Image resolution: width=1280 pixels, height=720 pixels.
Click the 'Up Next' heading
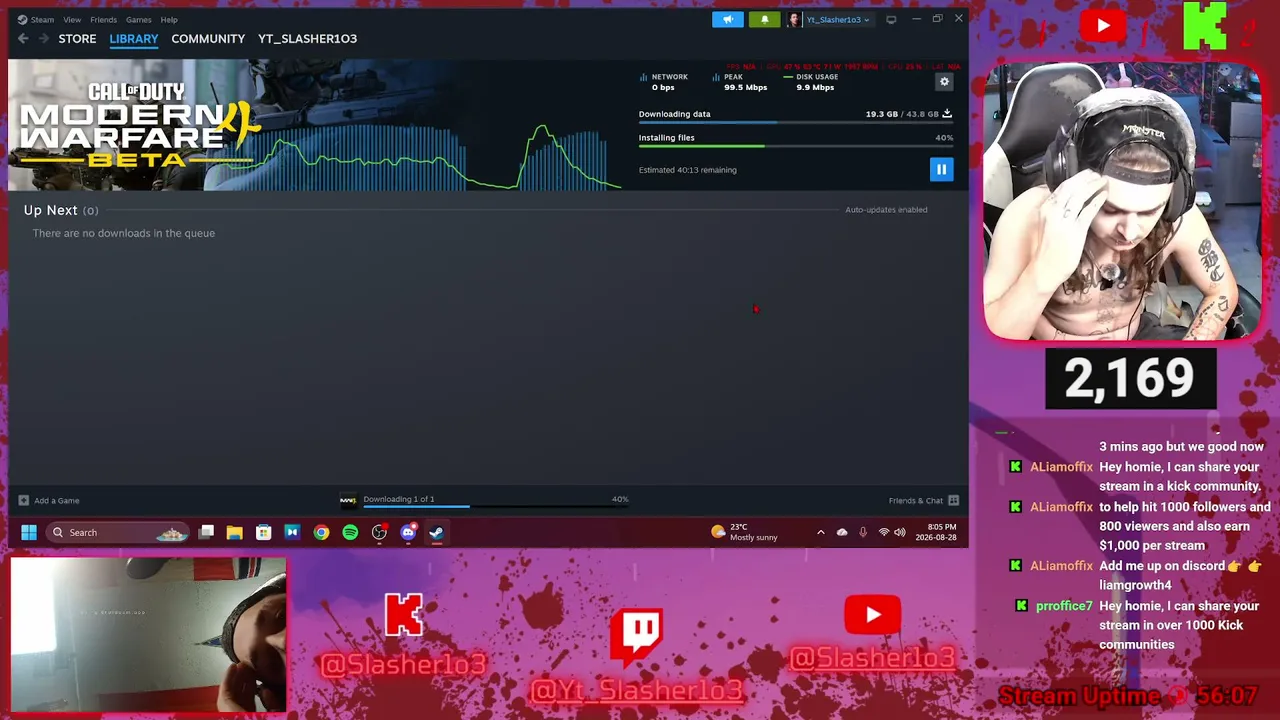click(51, 210)
